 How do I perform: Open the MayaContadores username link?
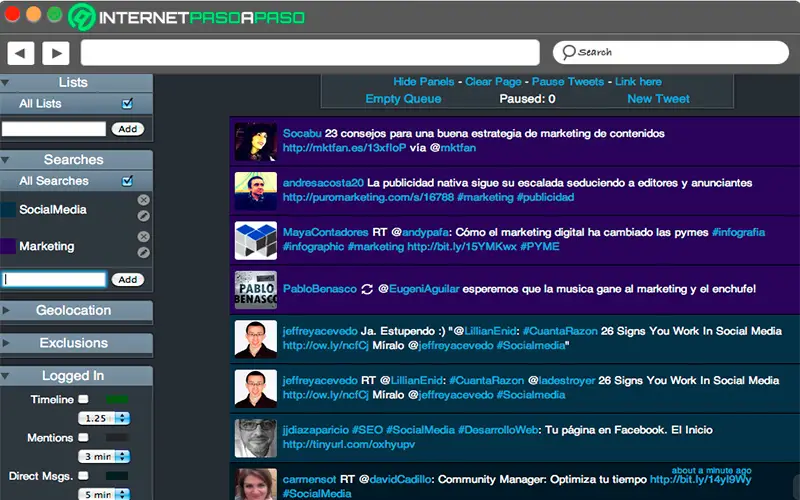(x=325, y=233)
